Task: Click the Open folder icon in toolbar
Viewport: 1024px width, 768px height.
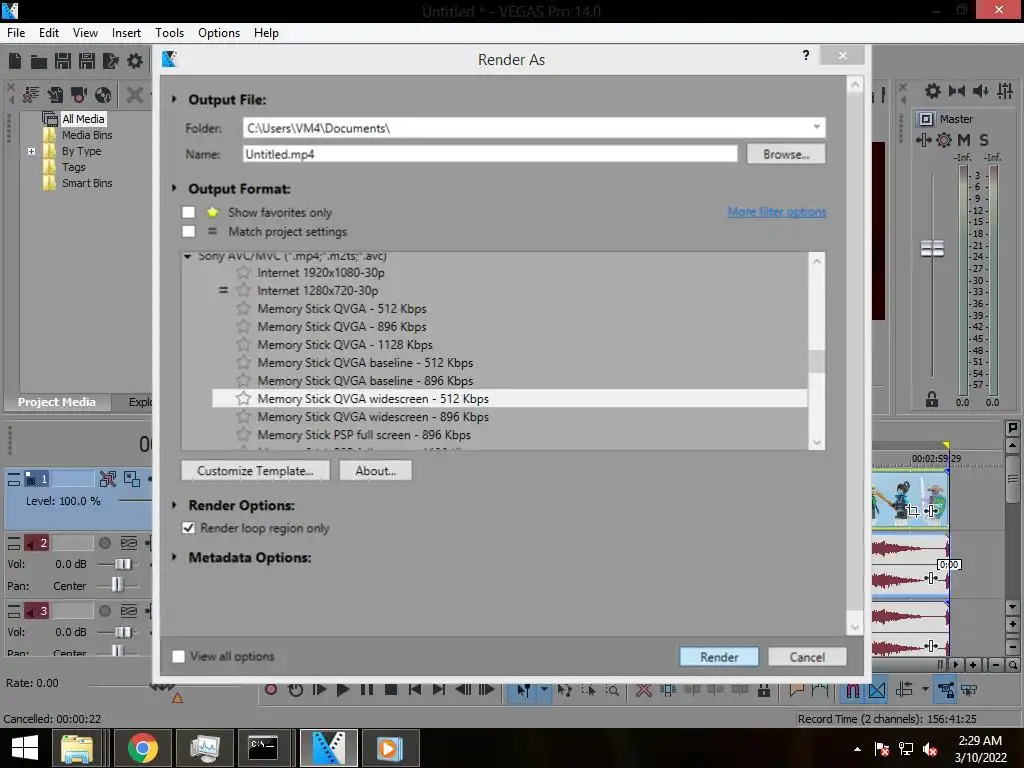Action: point(39,61)
